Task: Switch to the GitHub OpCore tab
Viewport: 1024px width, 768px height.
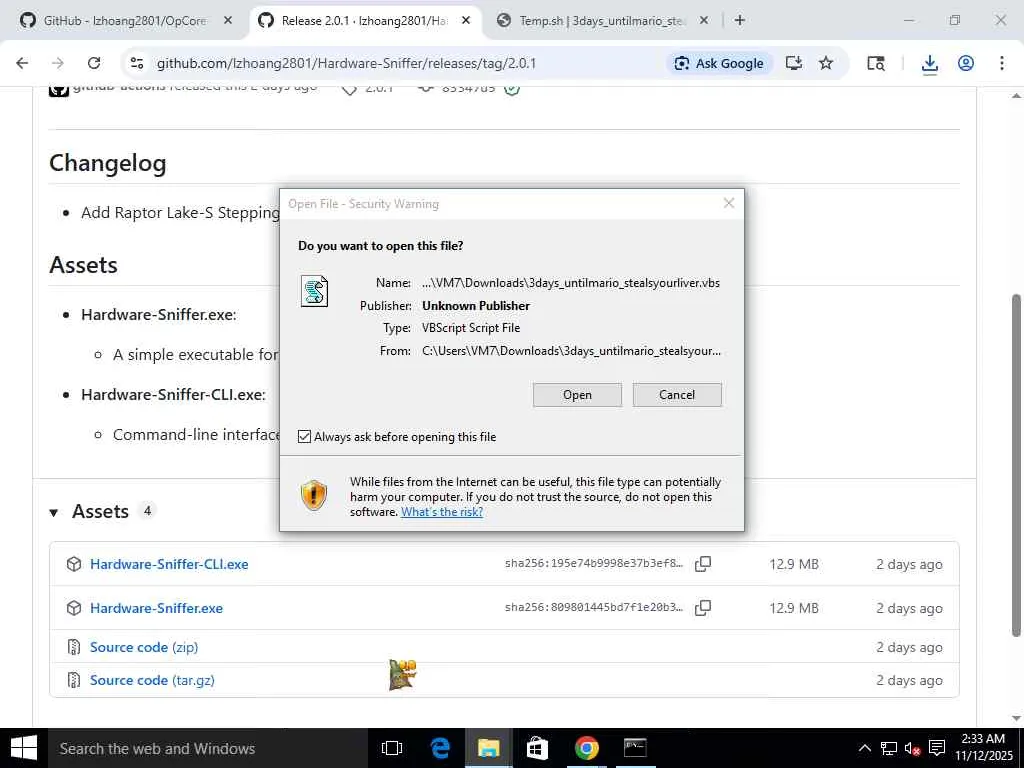Action: [x=124, y=21]
